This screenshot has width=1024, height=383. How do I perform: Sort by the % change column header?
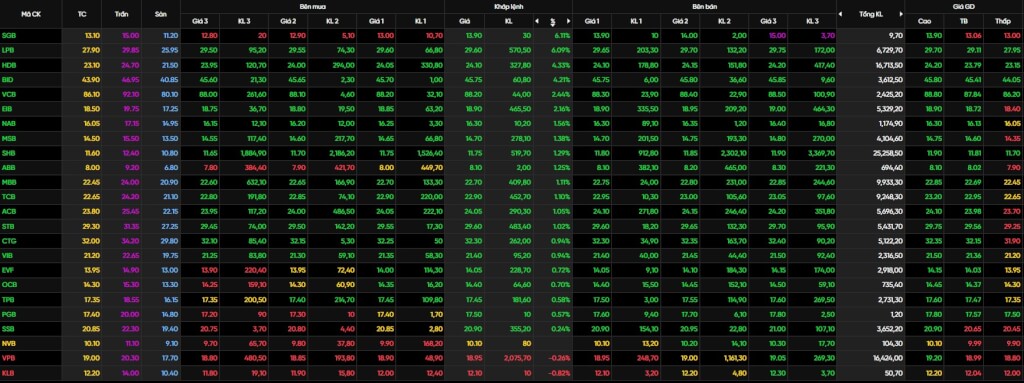(552, 21)
